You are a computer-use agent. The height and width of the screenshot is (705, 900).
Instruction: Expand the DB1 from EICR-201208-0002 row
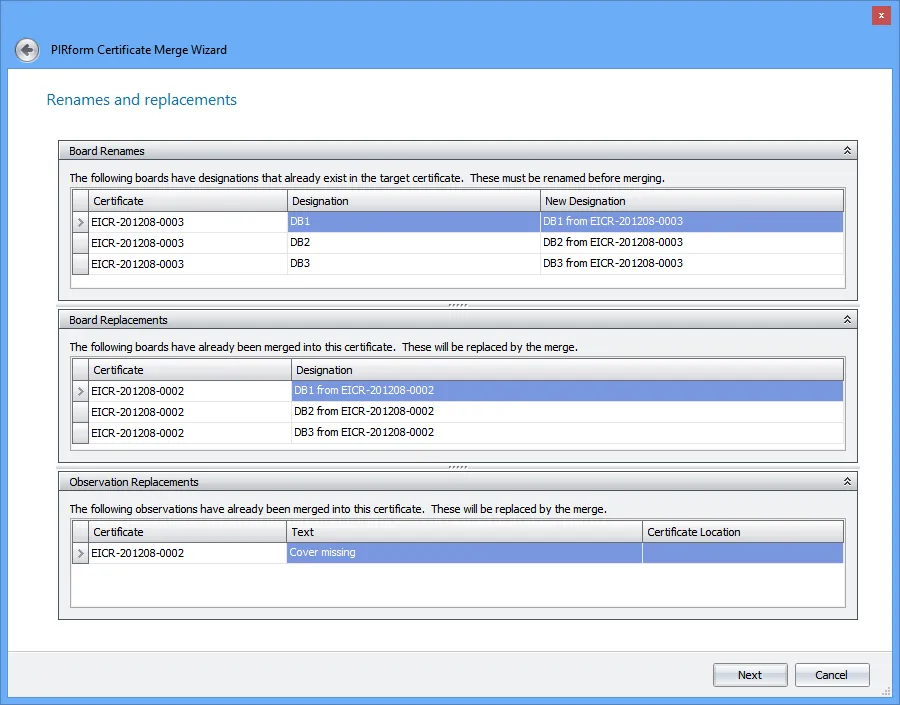pos(78,390)
